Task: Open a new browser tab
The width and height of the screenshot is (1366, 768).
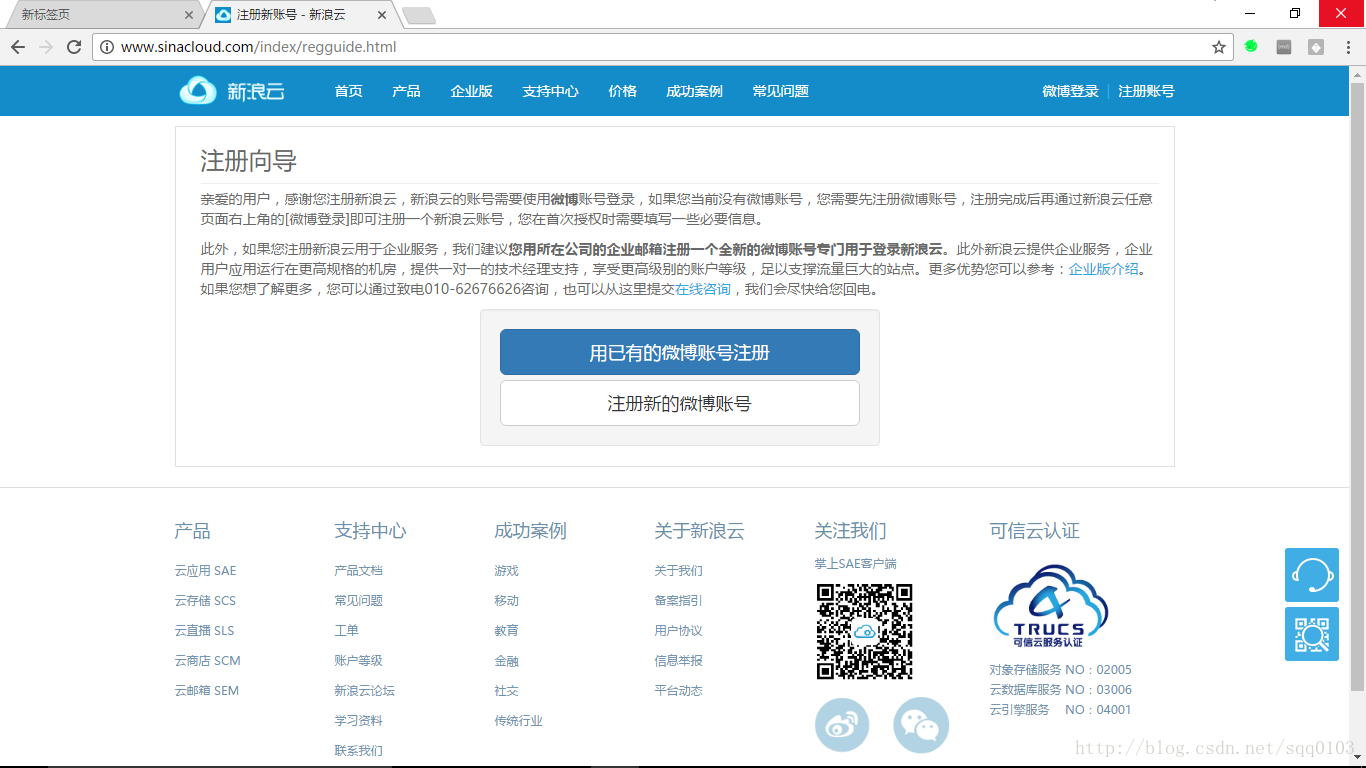Action: 418,15
